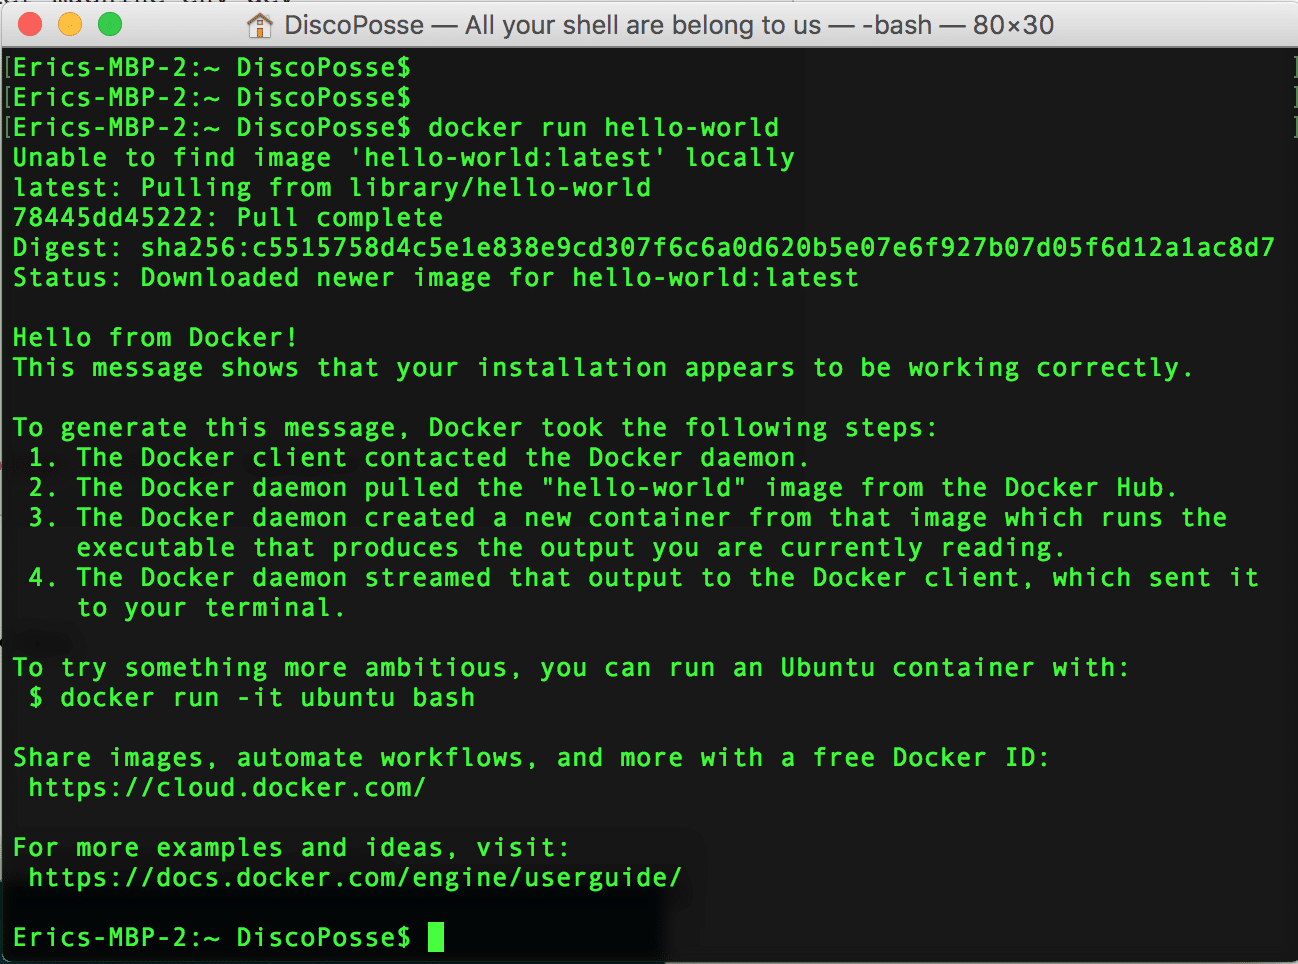The image size is (1298, 964).
Task: Click step 3 "The Docker daemon created a new container"
Action: 628,518
